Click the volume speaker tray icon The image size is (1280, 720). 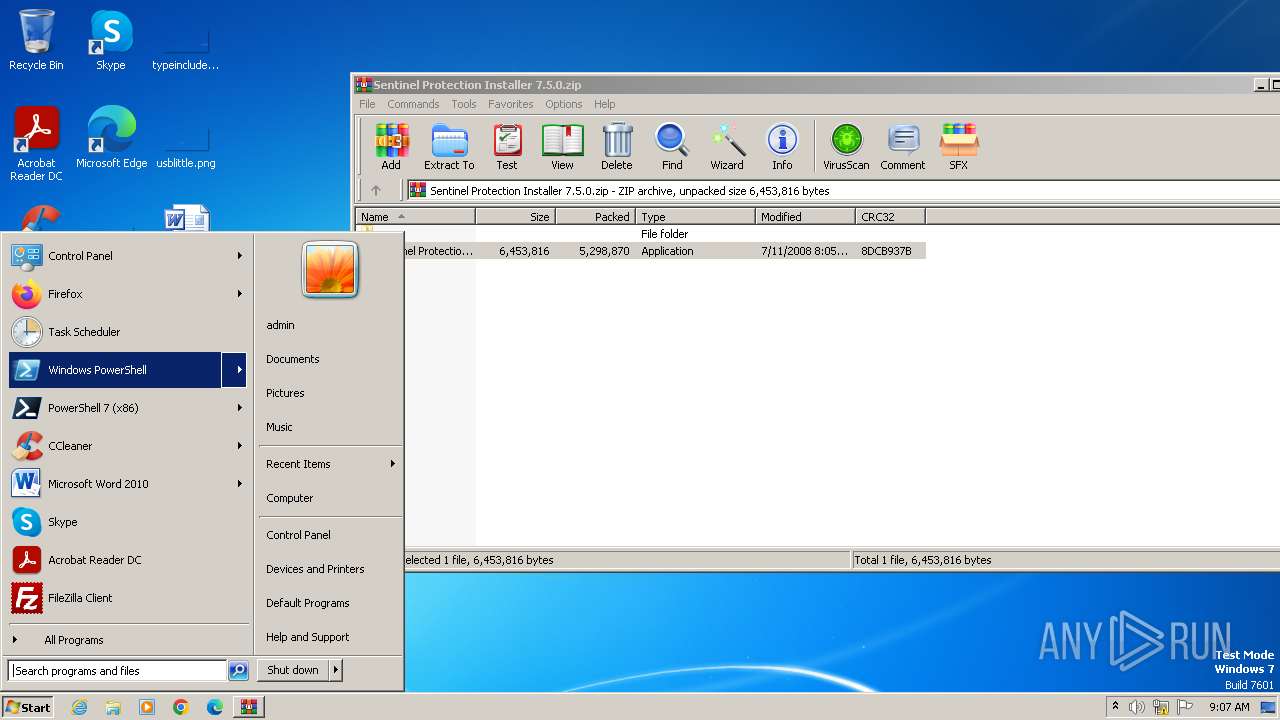pyautogui.click(x=1137, y=707)
